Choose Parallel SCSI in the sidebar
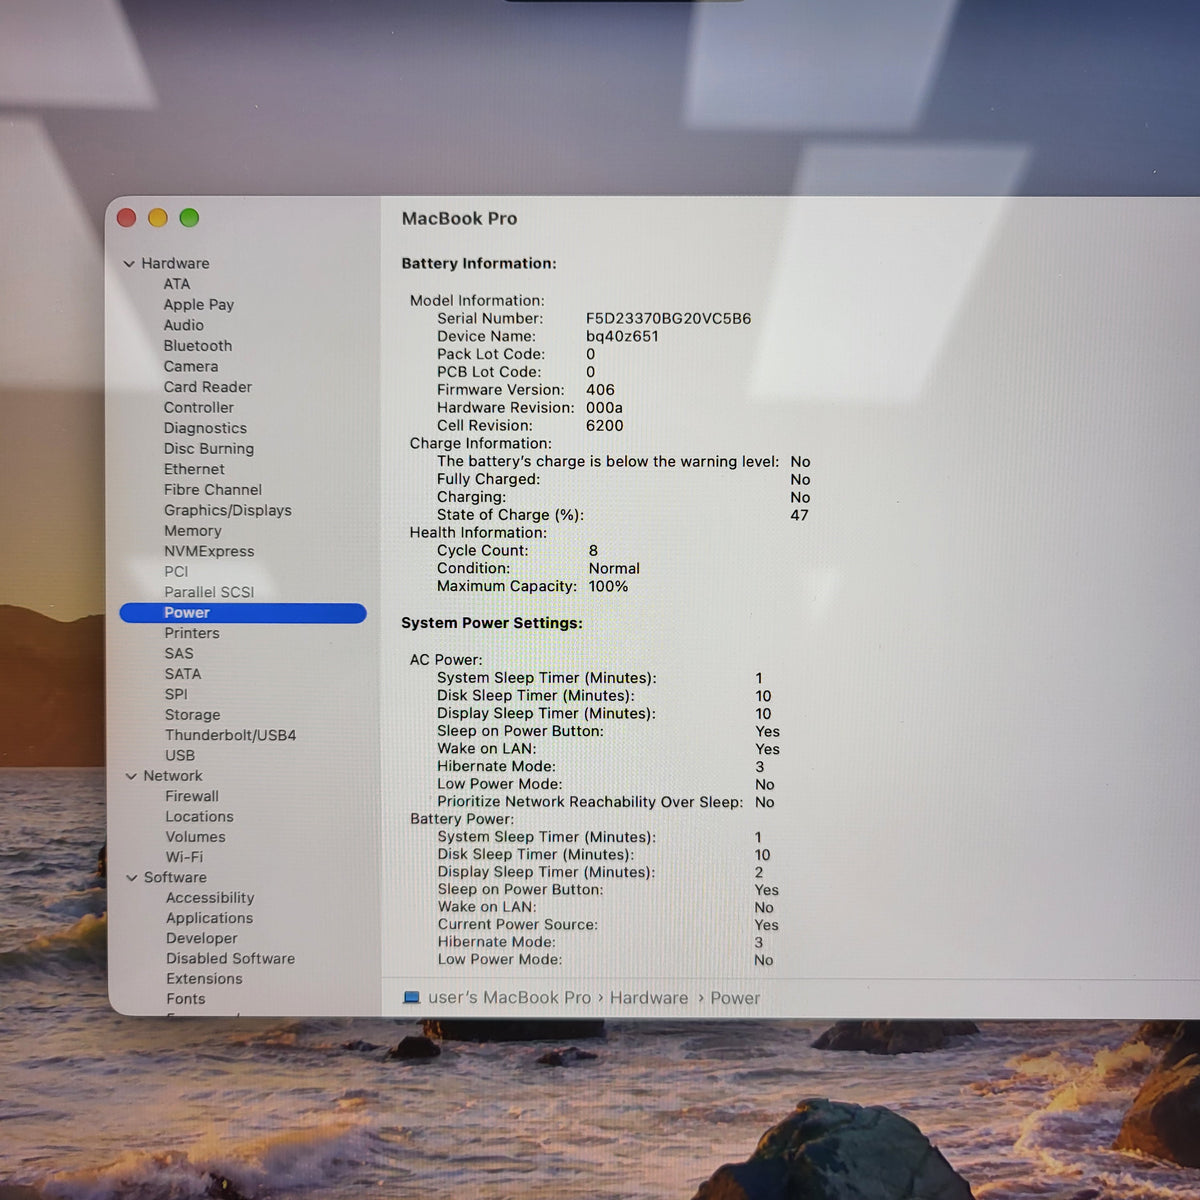 [209, 592]
